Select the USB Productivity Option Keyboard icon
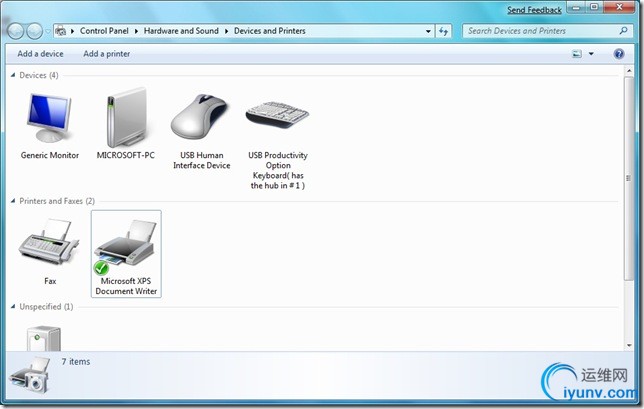 pos(277,115)
